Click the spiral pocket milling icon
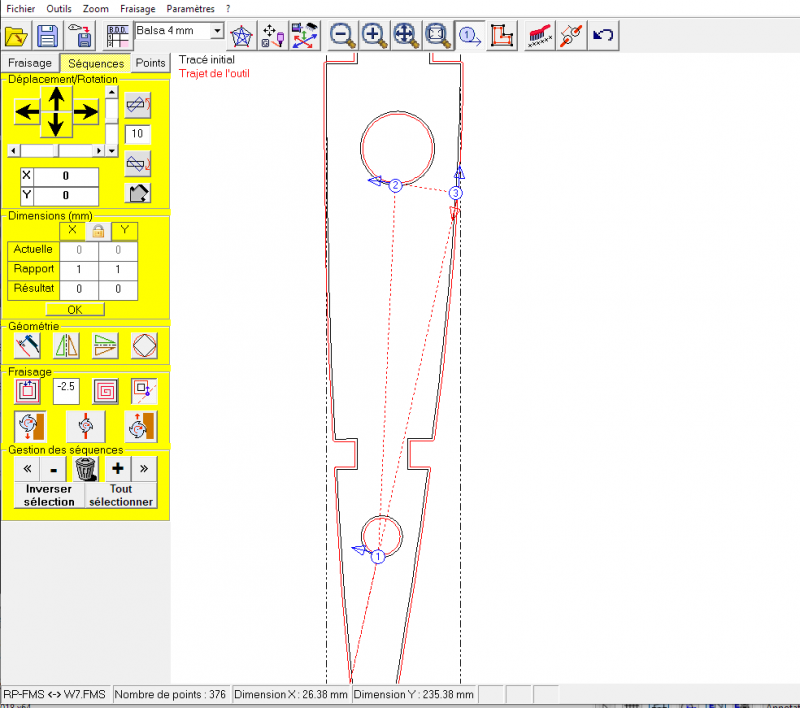 coord(106,392)
